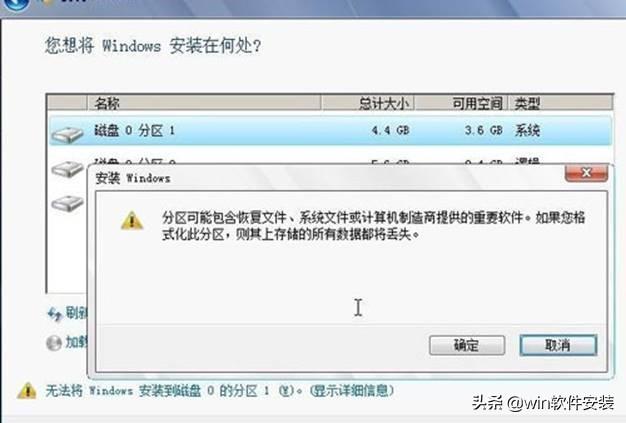Sort partitions by the 名称 column header

click(204, 103)
